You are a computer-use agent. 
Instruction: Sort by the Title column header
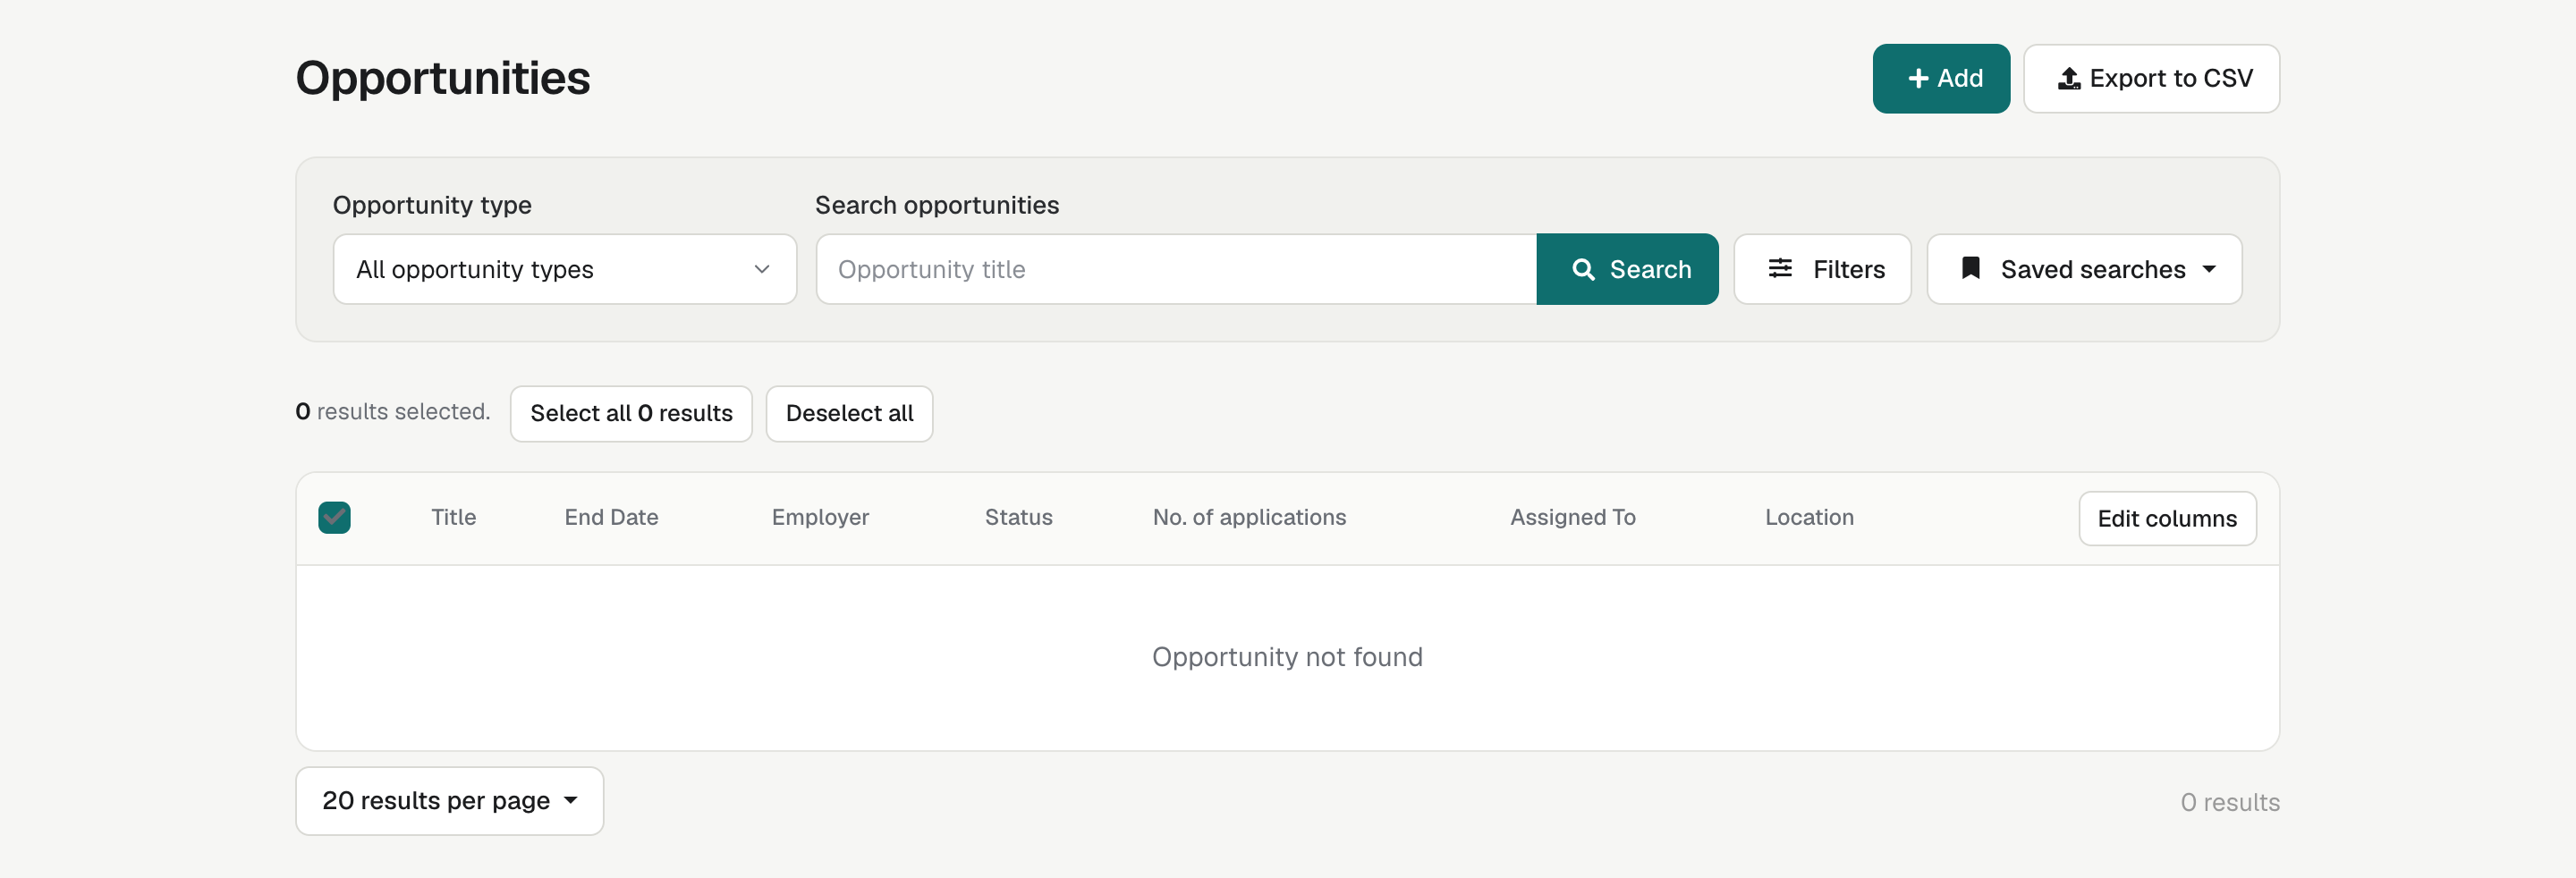[x=453, y=517]
